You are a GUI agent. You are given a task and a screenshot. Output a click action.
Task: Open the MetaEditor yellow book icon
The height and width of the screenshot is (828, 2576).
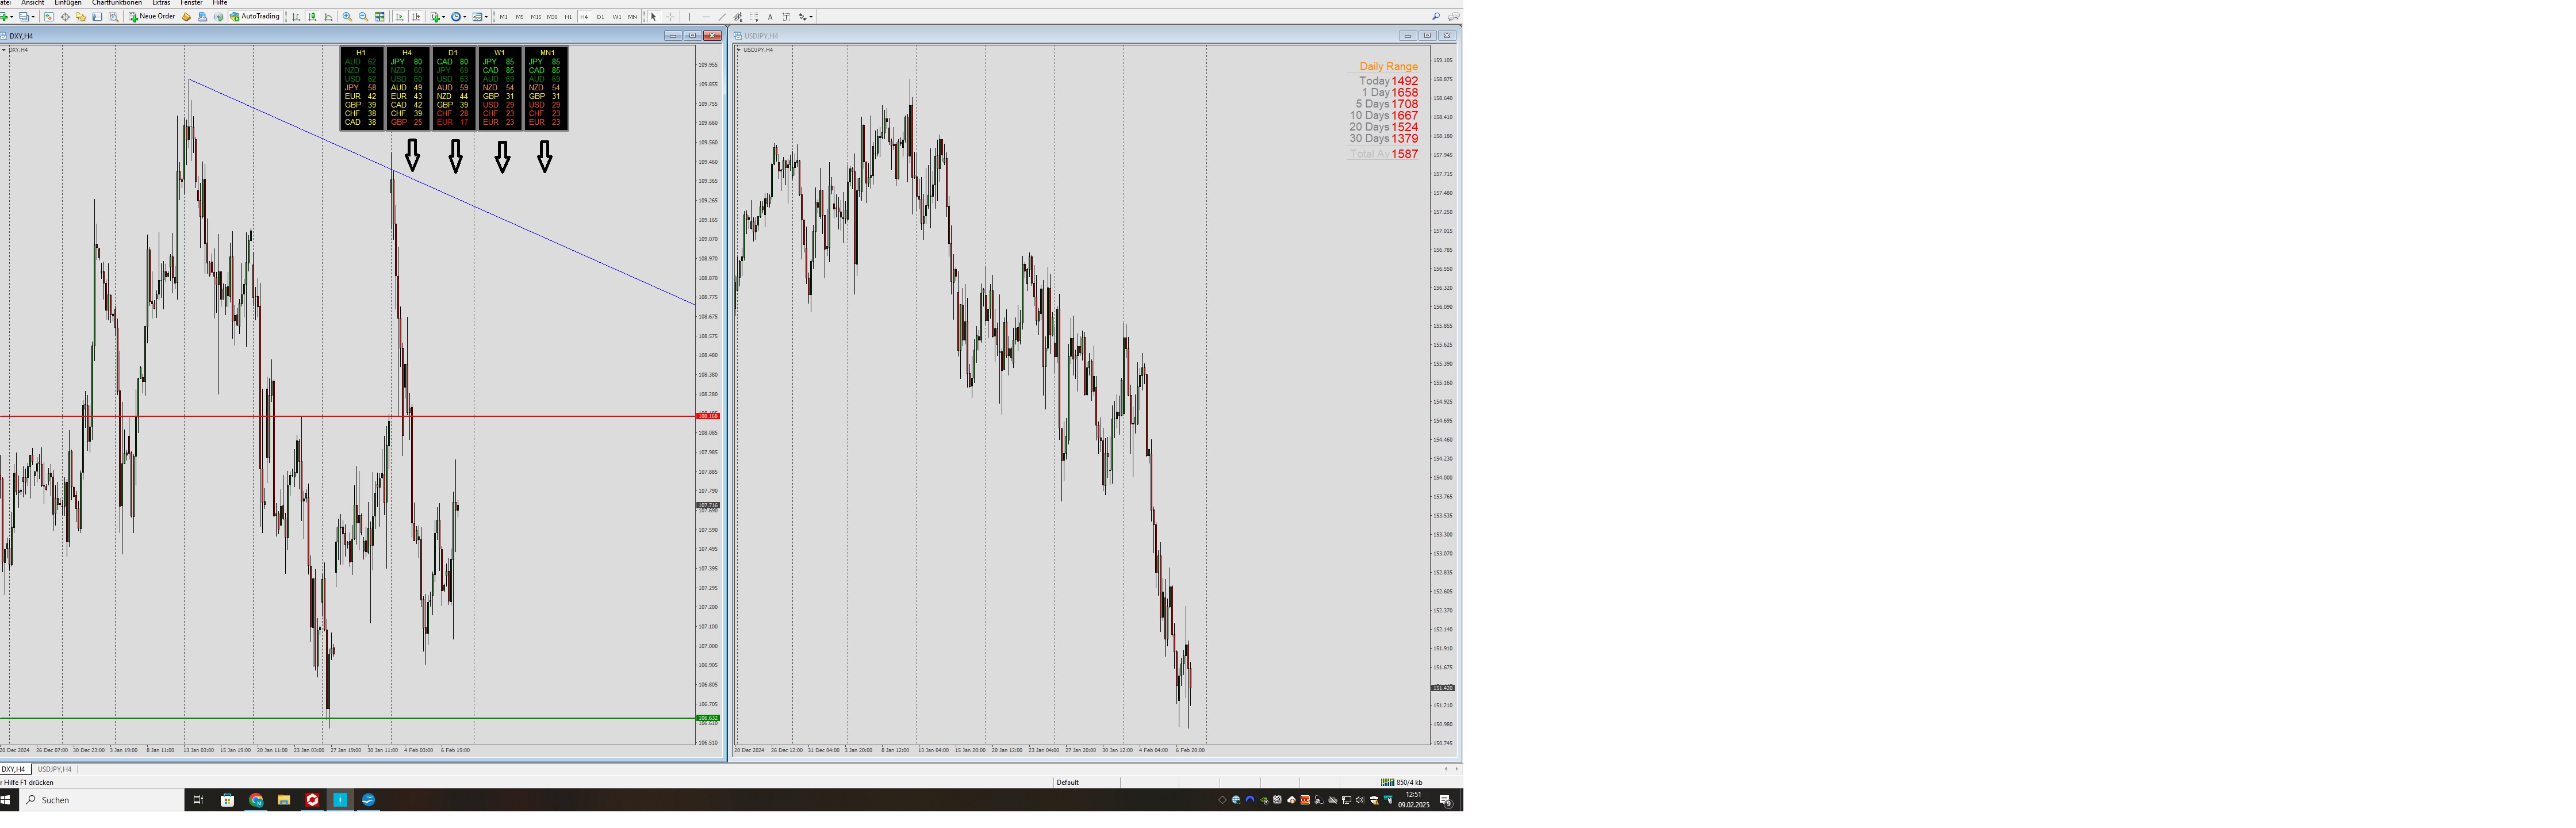186,17
